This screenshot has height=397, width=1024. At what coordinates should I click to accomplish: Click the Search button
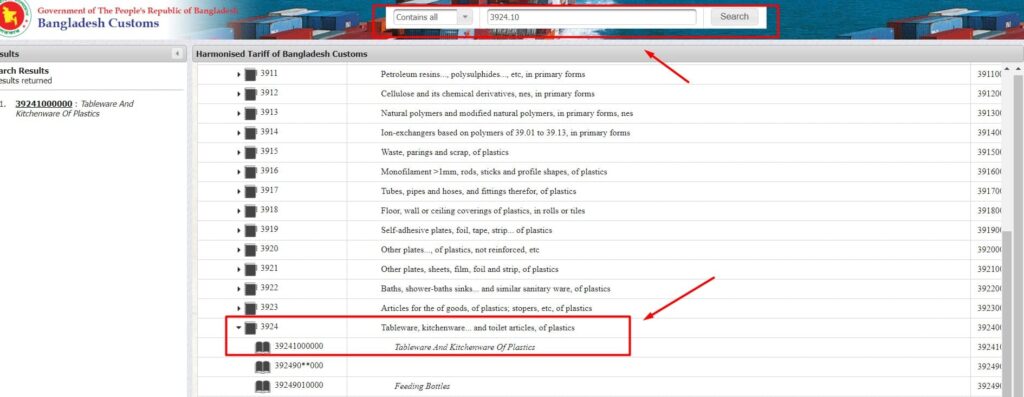[734, 17]
